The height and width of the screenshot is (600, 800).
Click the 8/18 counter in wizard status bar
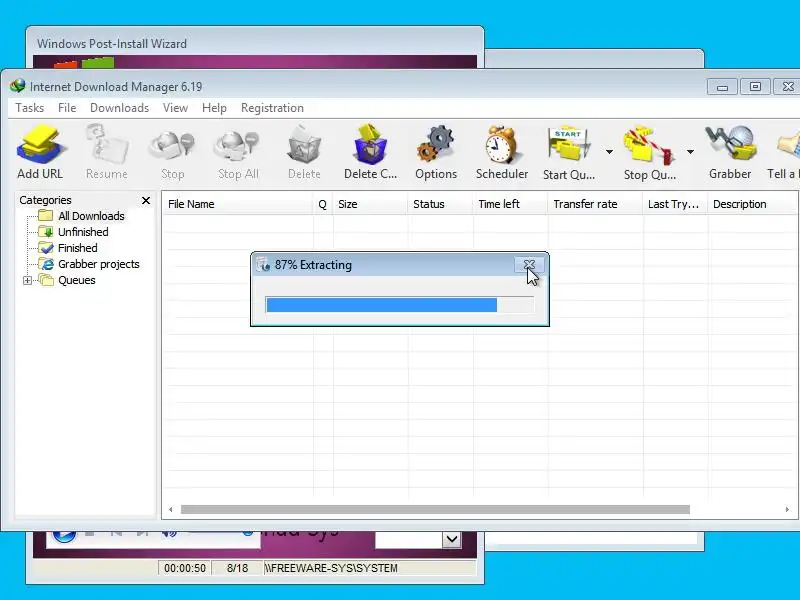coord(237,568)
